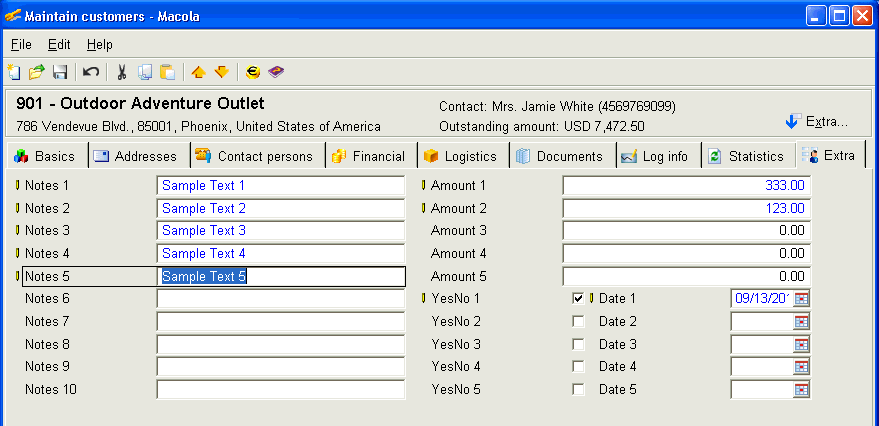Click the Contact: Mrs. Jamie White text
Screen dimensions: 879x426
[x=557, y=106]
